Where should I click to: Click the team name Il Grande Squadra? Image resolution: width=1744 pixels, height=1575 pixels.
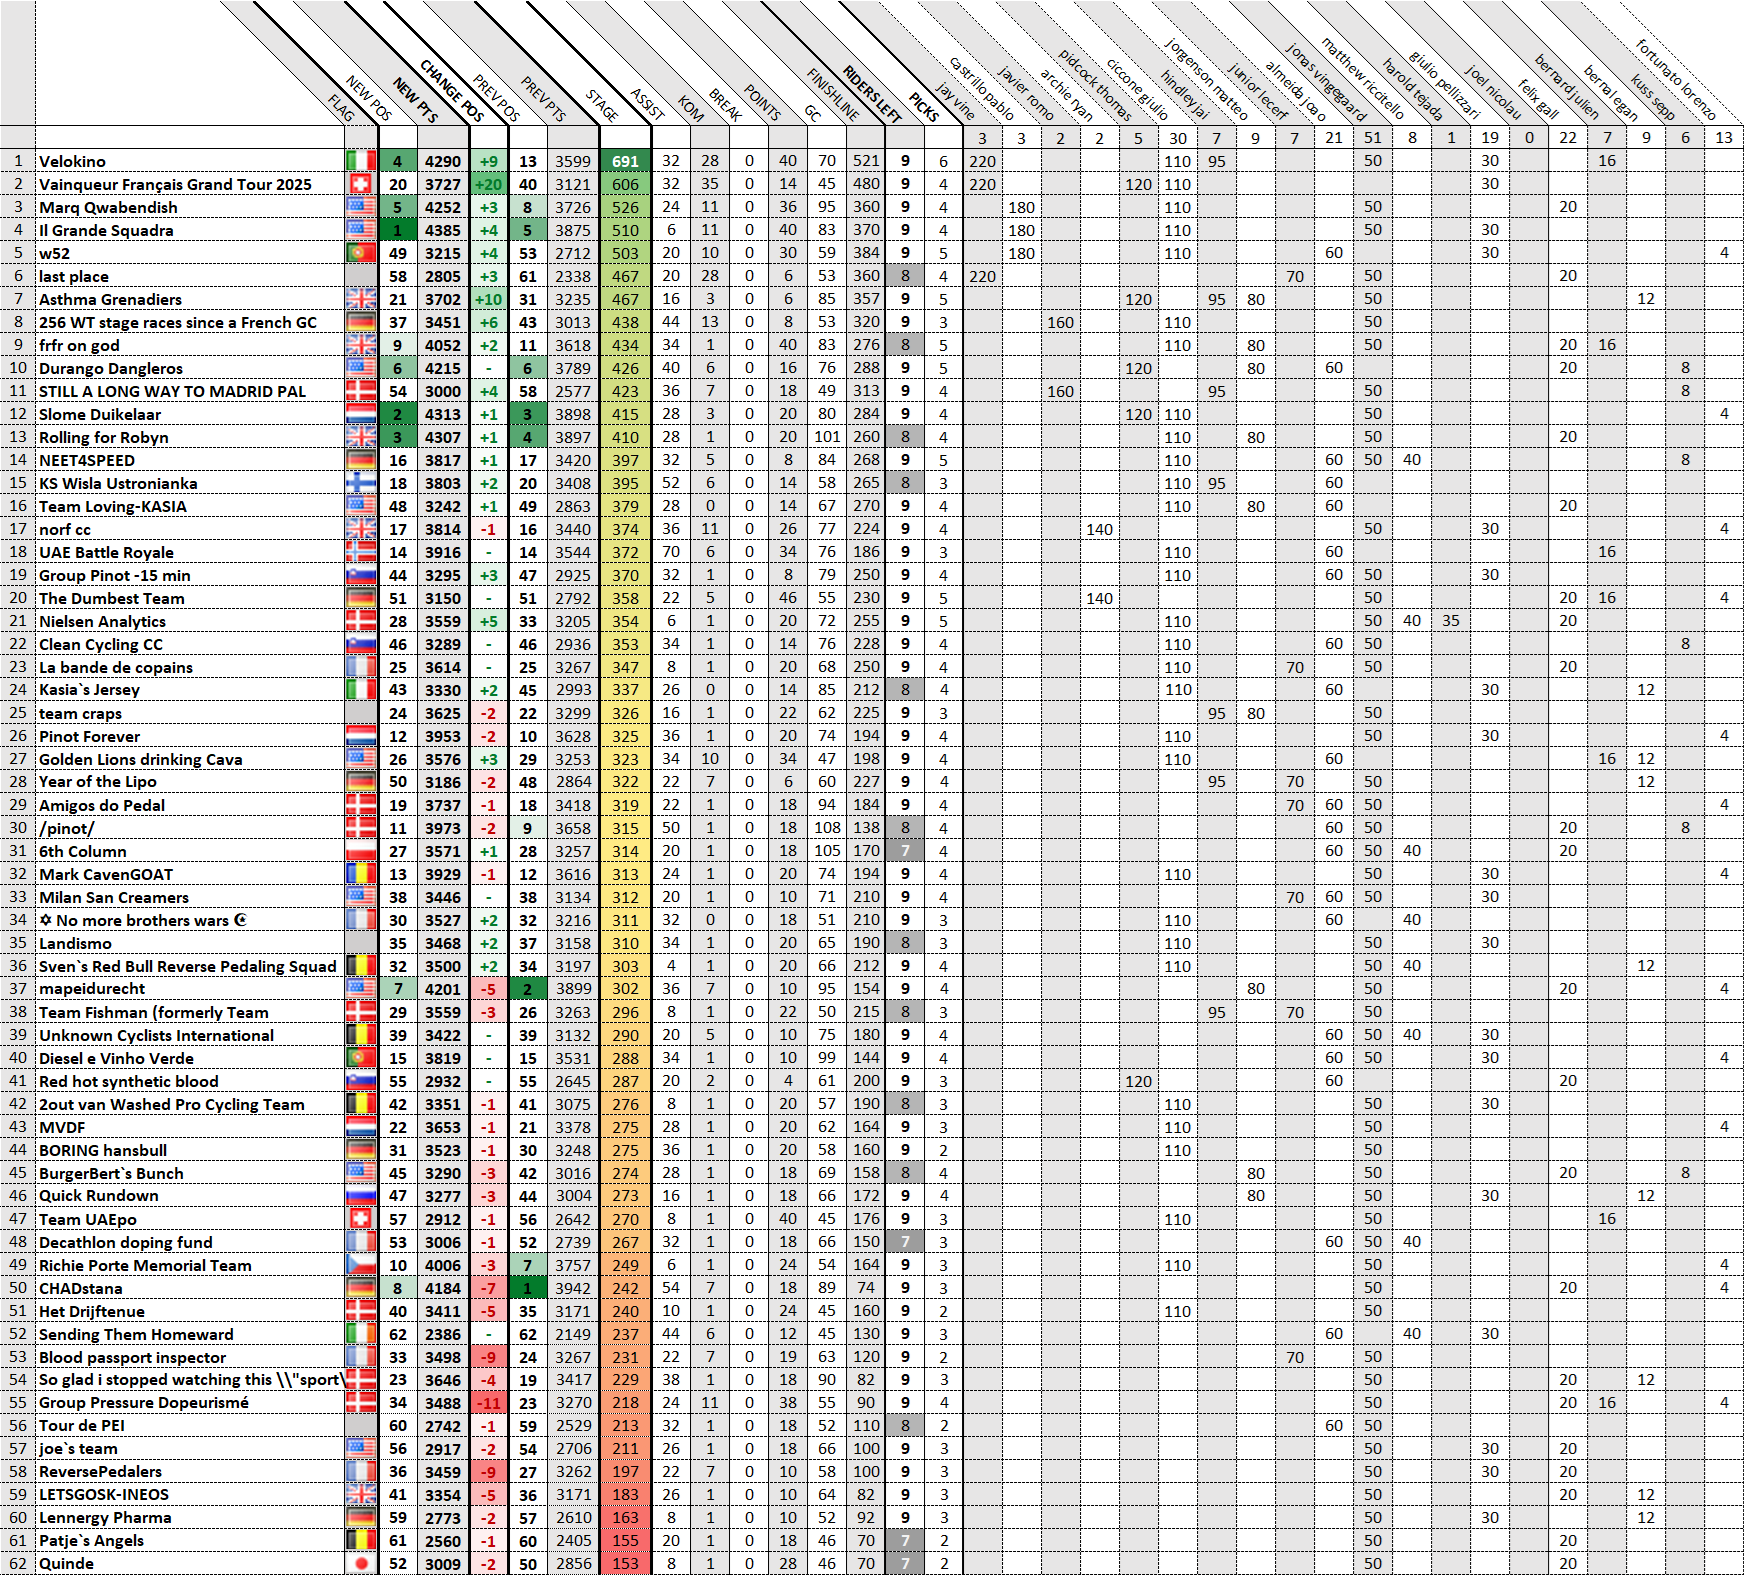click(x=106, y=231)
